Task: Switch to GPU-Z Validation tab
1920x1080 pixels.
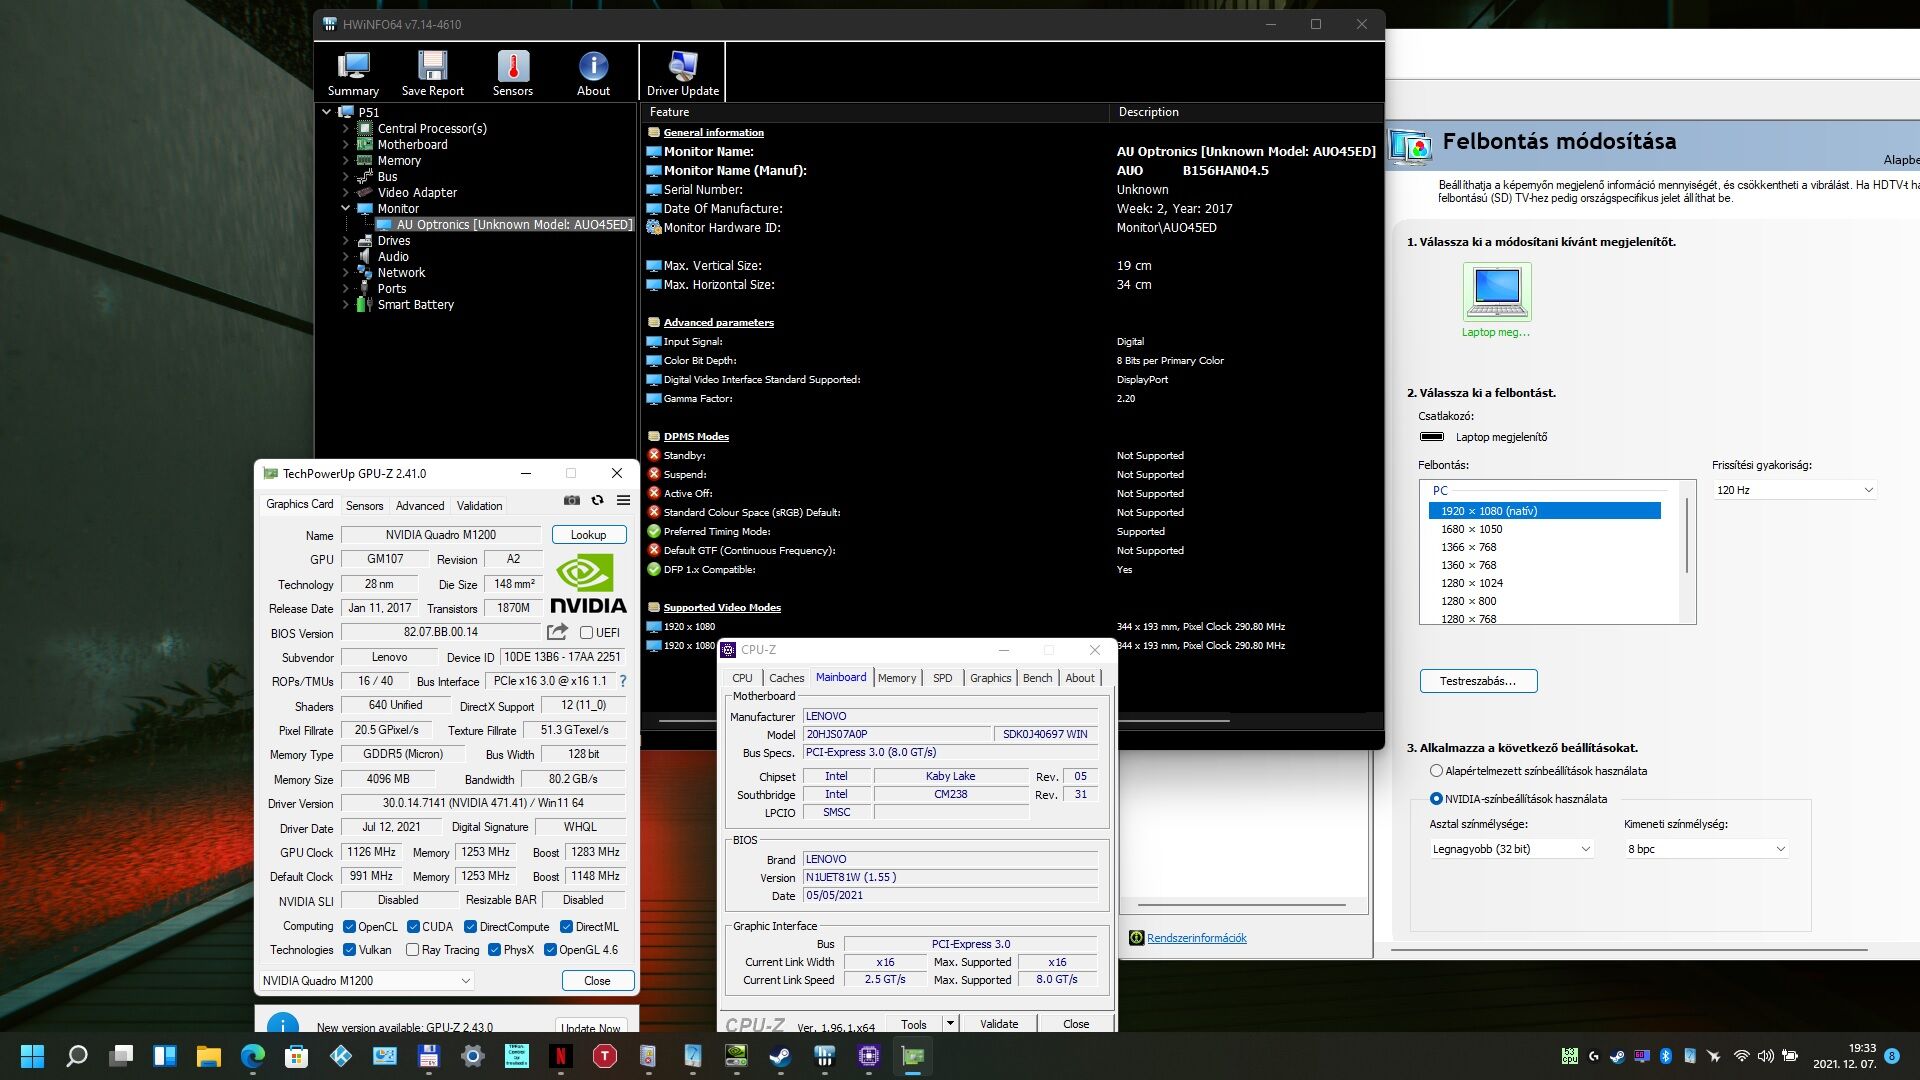Action: (x=480, y=506)
